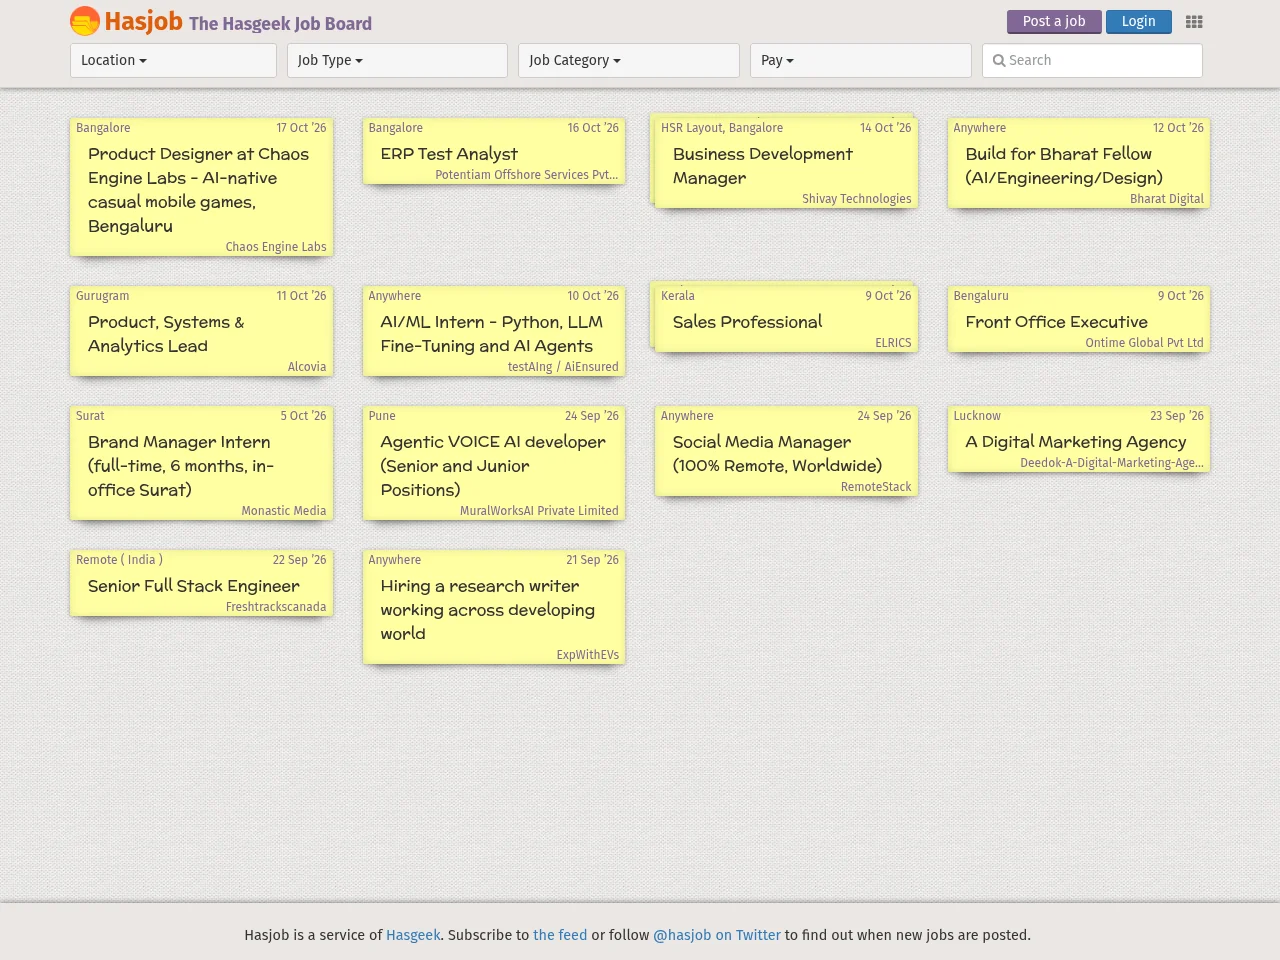
Task: Click the Post a job button
Action: [x=1054, y=21]
